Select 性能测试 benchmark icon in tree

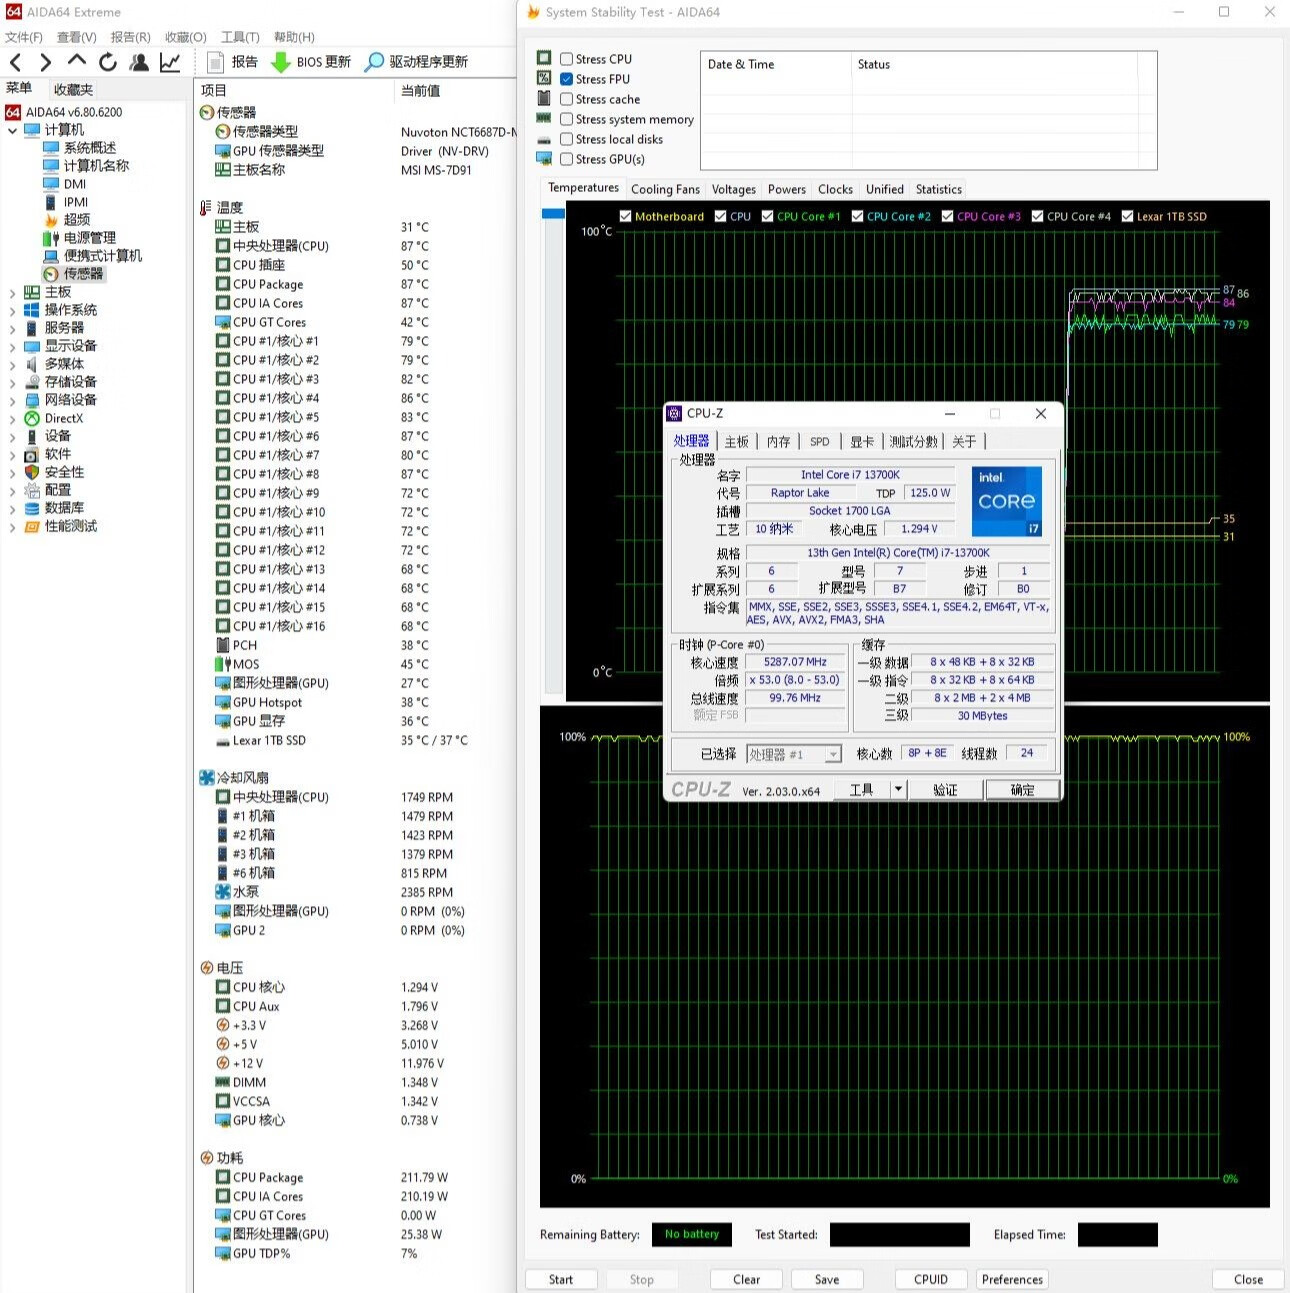click(32, 526)
